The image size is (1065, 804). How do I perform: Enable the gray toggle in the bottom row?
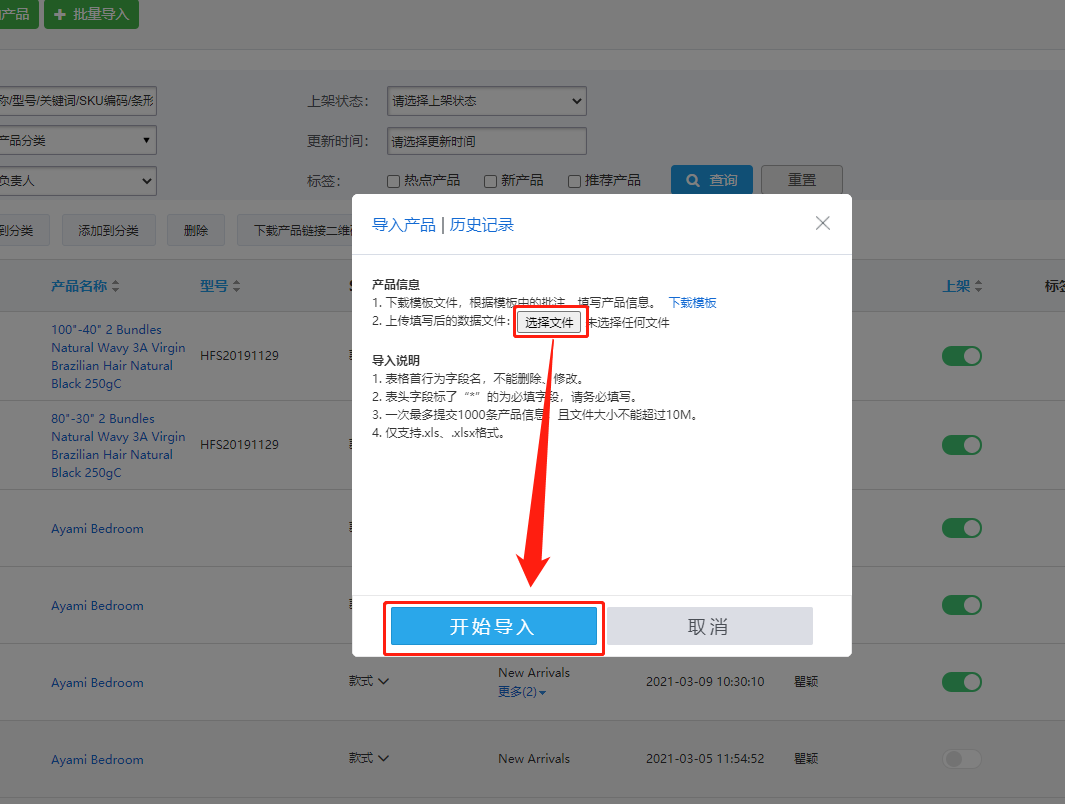(961, 759)
